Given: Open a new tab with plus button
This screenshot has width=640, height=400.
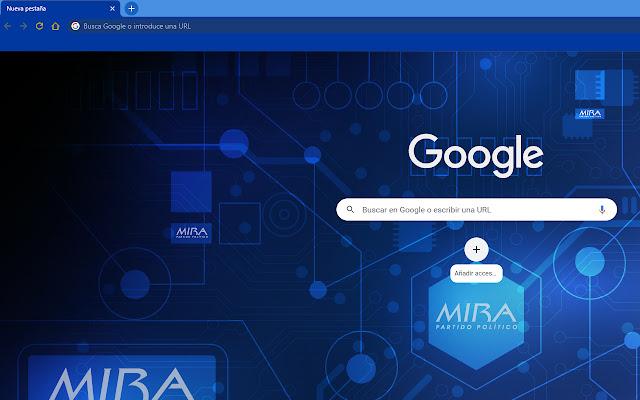Looking at the screenshot, I should (131, 8).
